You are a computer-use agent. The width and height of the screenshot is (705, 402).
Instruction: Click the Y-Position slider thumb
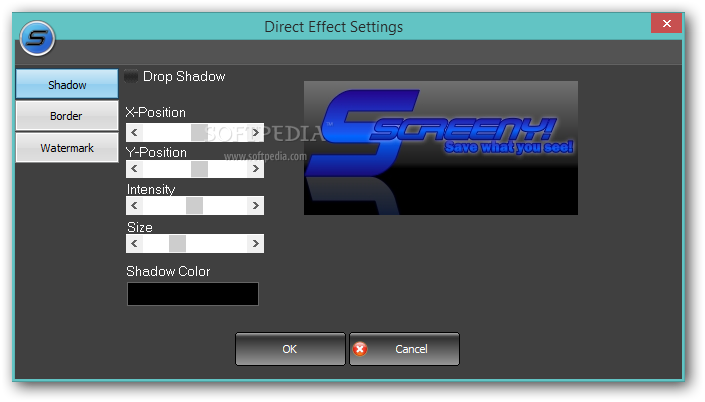click(x=199, y=169)
